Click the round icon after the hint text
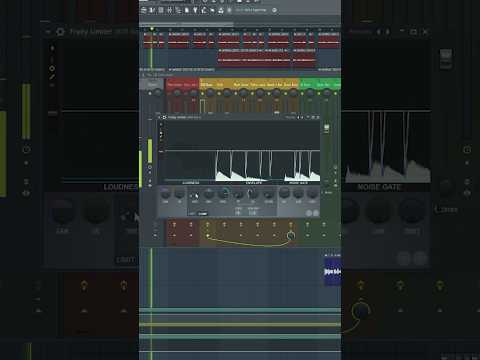 pos(274,10)
